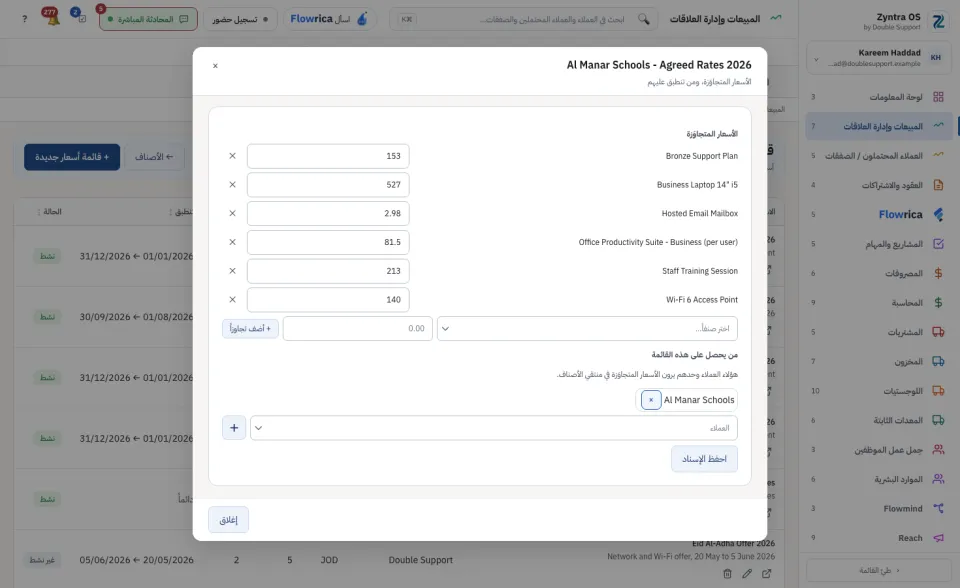Remove the Office Productivity Suite override
The height and width of the screenshot is (588, 960).
(232, 243)
